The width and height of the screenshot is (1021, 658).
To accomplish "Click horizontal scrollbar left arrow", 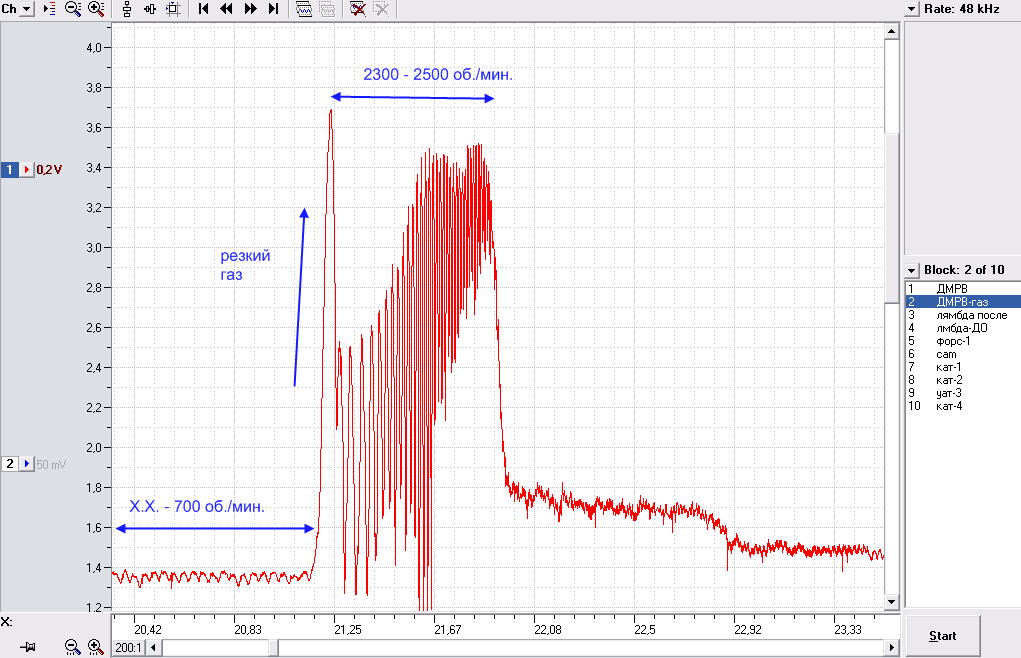I will click(x=154, y=648).
